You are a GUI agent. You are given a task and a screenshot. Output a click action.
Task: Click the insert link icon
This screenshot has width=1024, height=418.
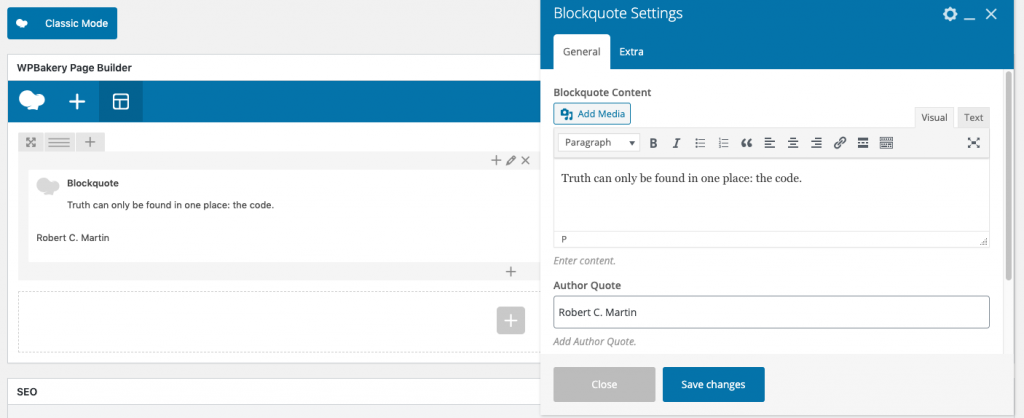(x=839, y=143)
